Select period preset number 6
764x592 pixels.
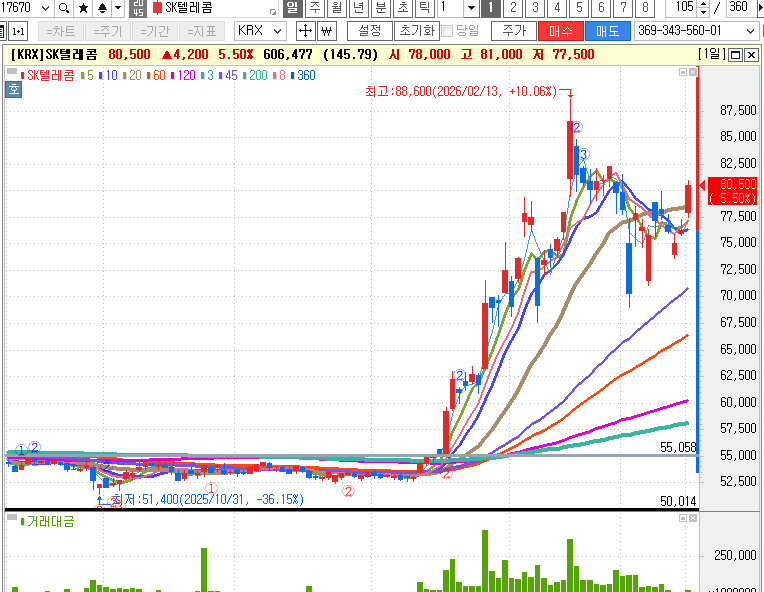point(601,8)
